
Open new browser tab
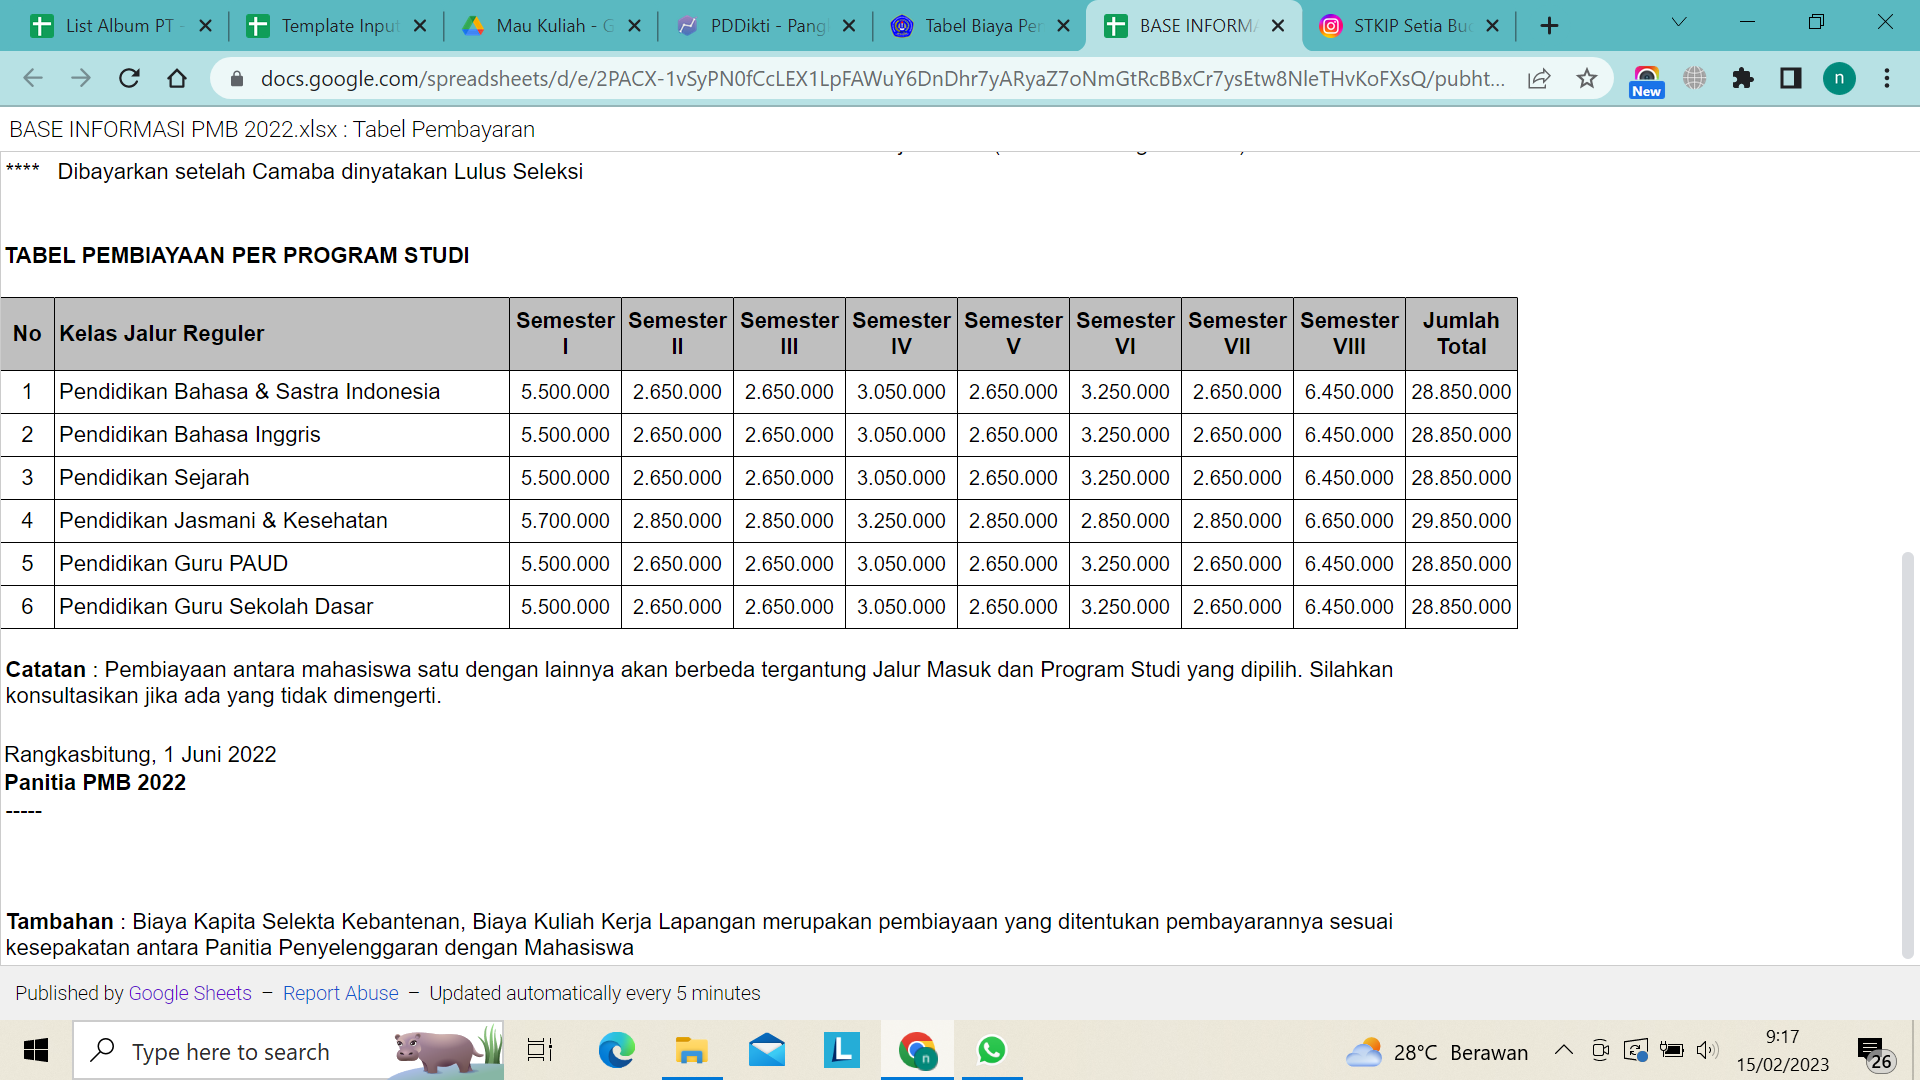click(1549, 26)
